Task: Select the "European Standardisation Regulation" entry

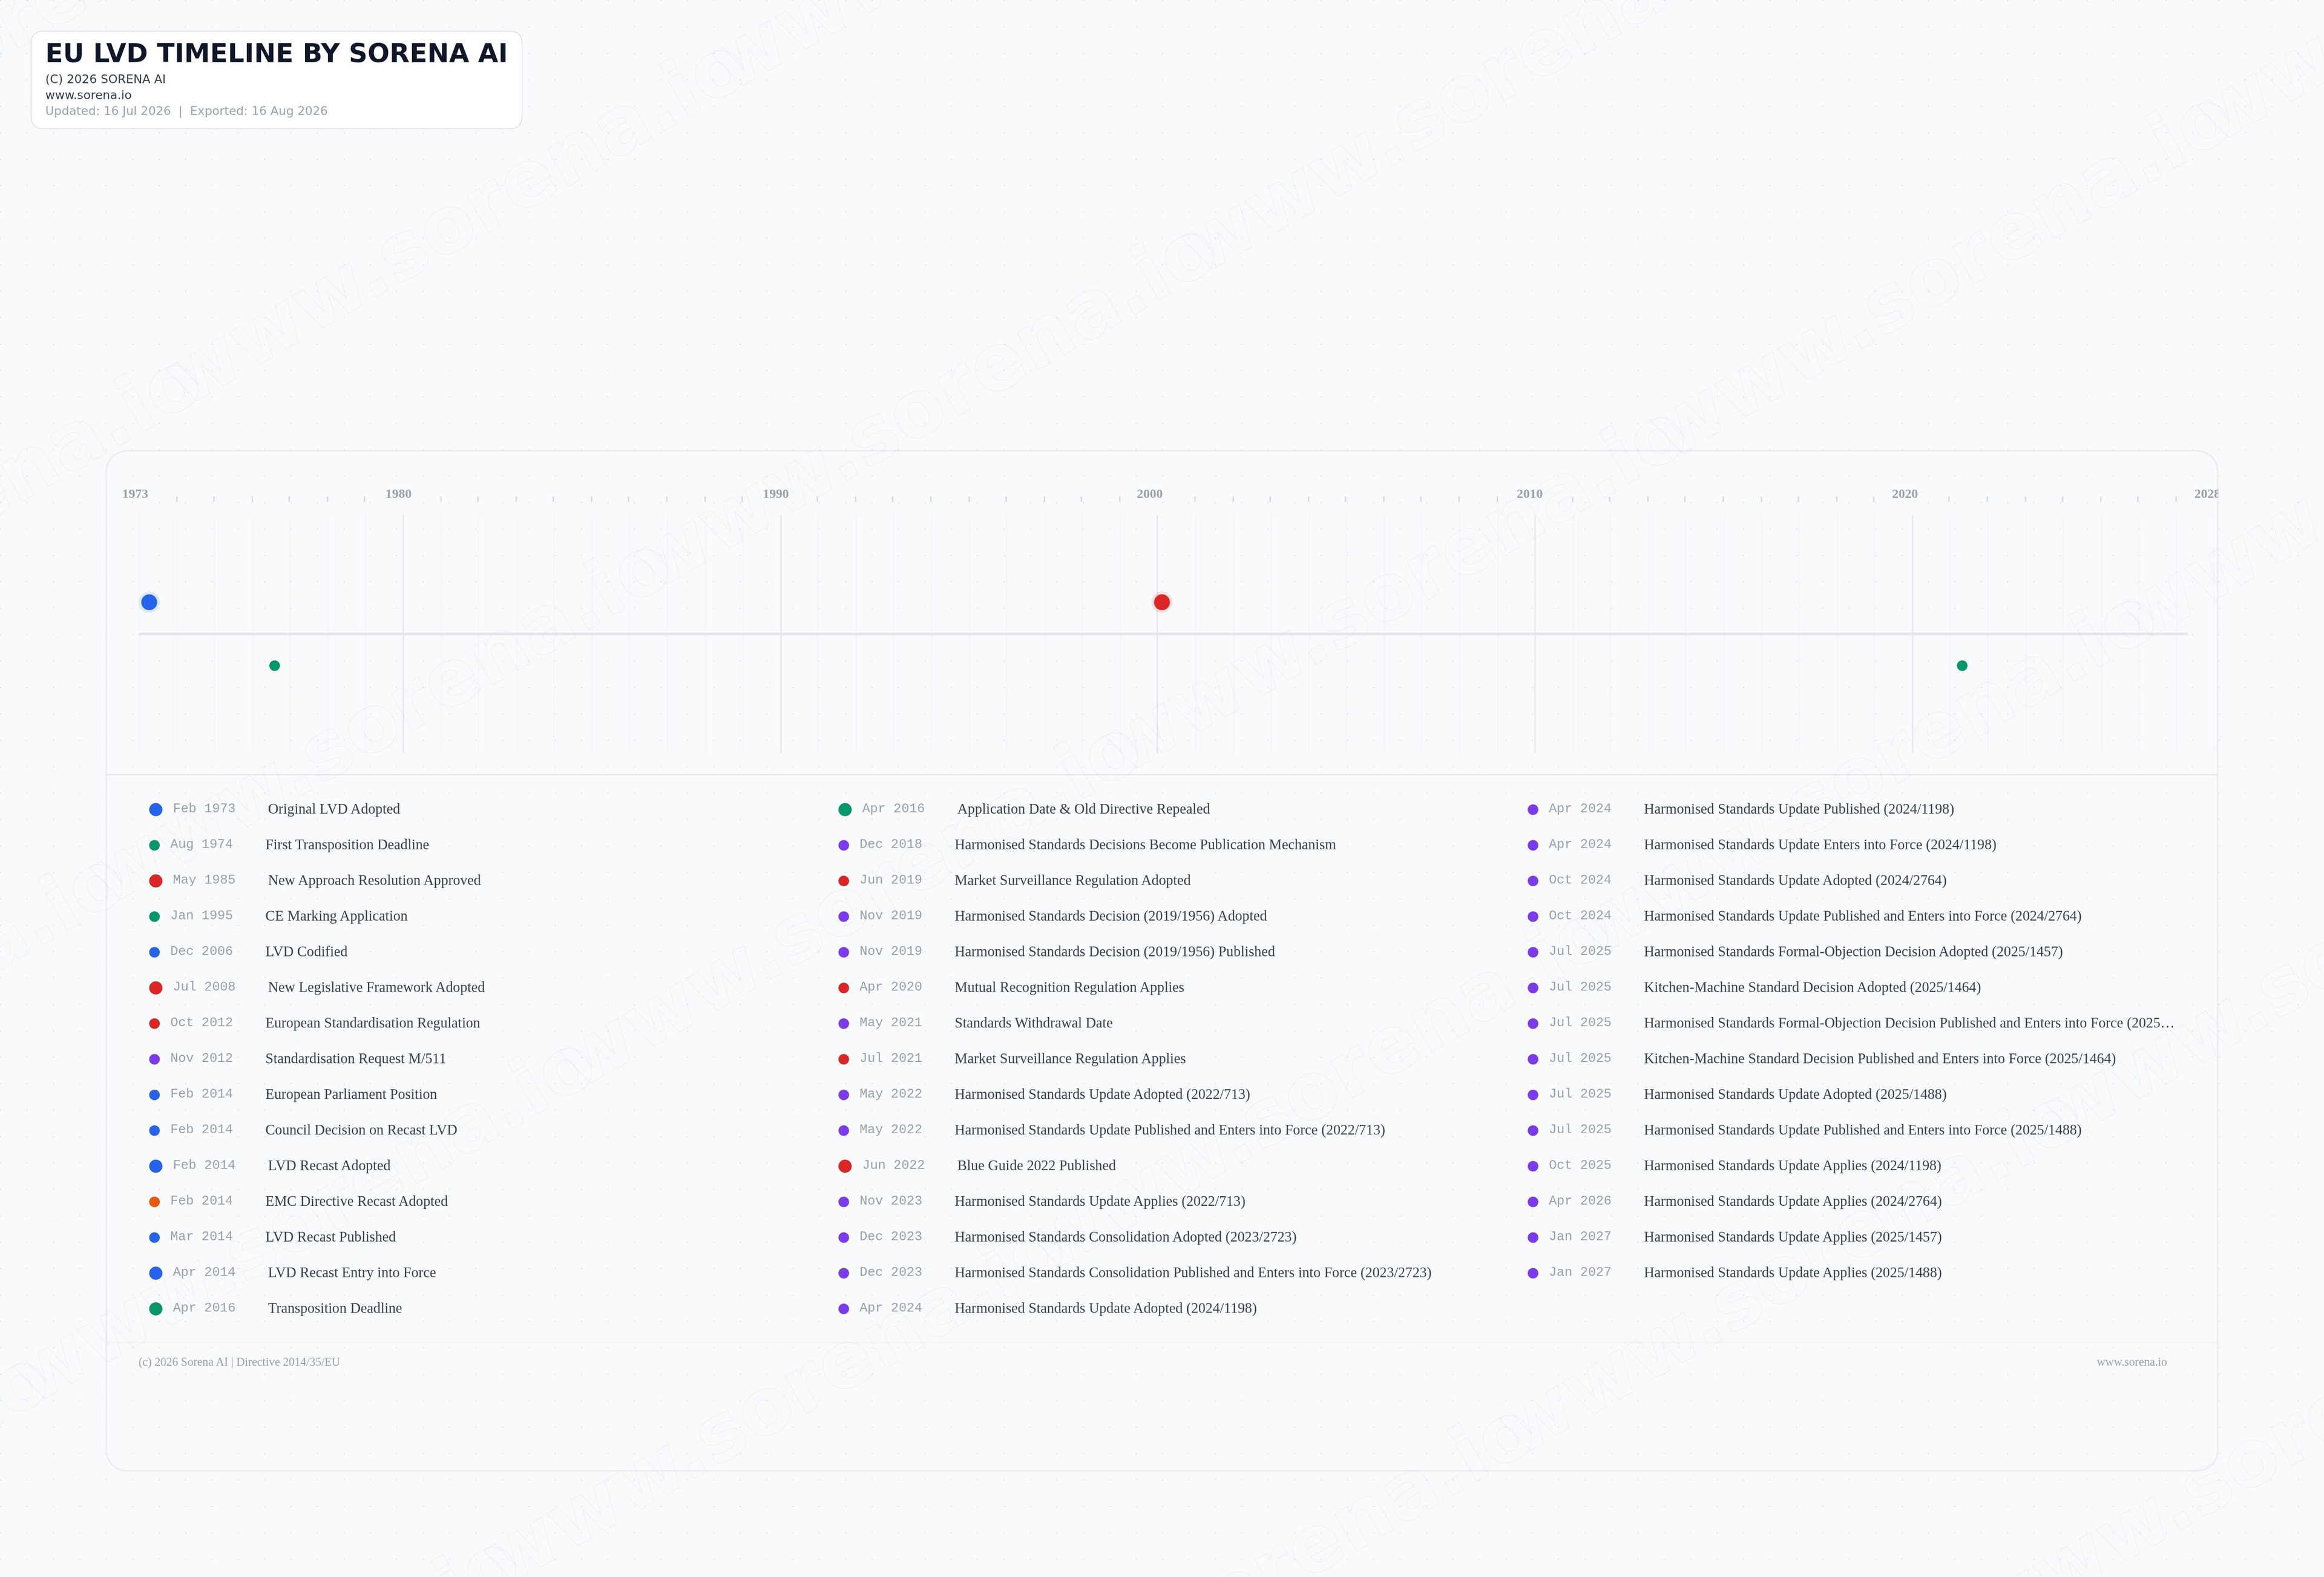Action: [x=372, y=1023]
